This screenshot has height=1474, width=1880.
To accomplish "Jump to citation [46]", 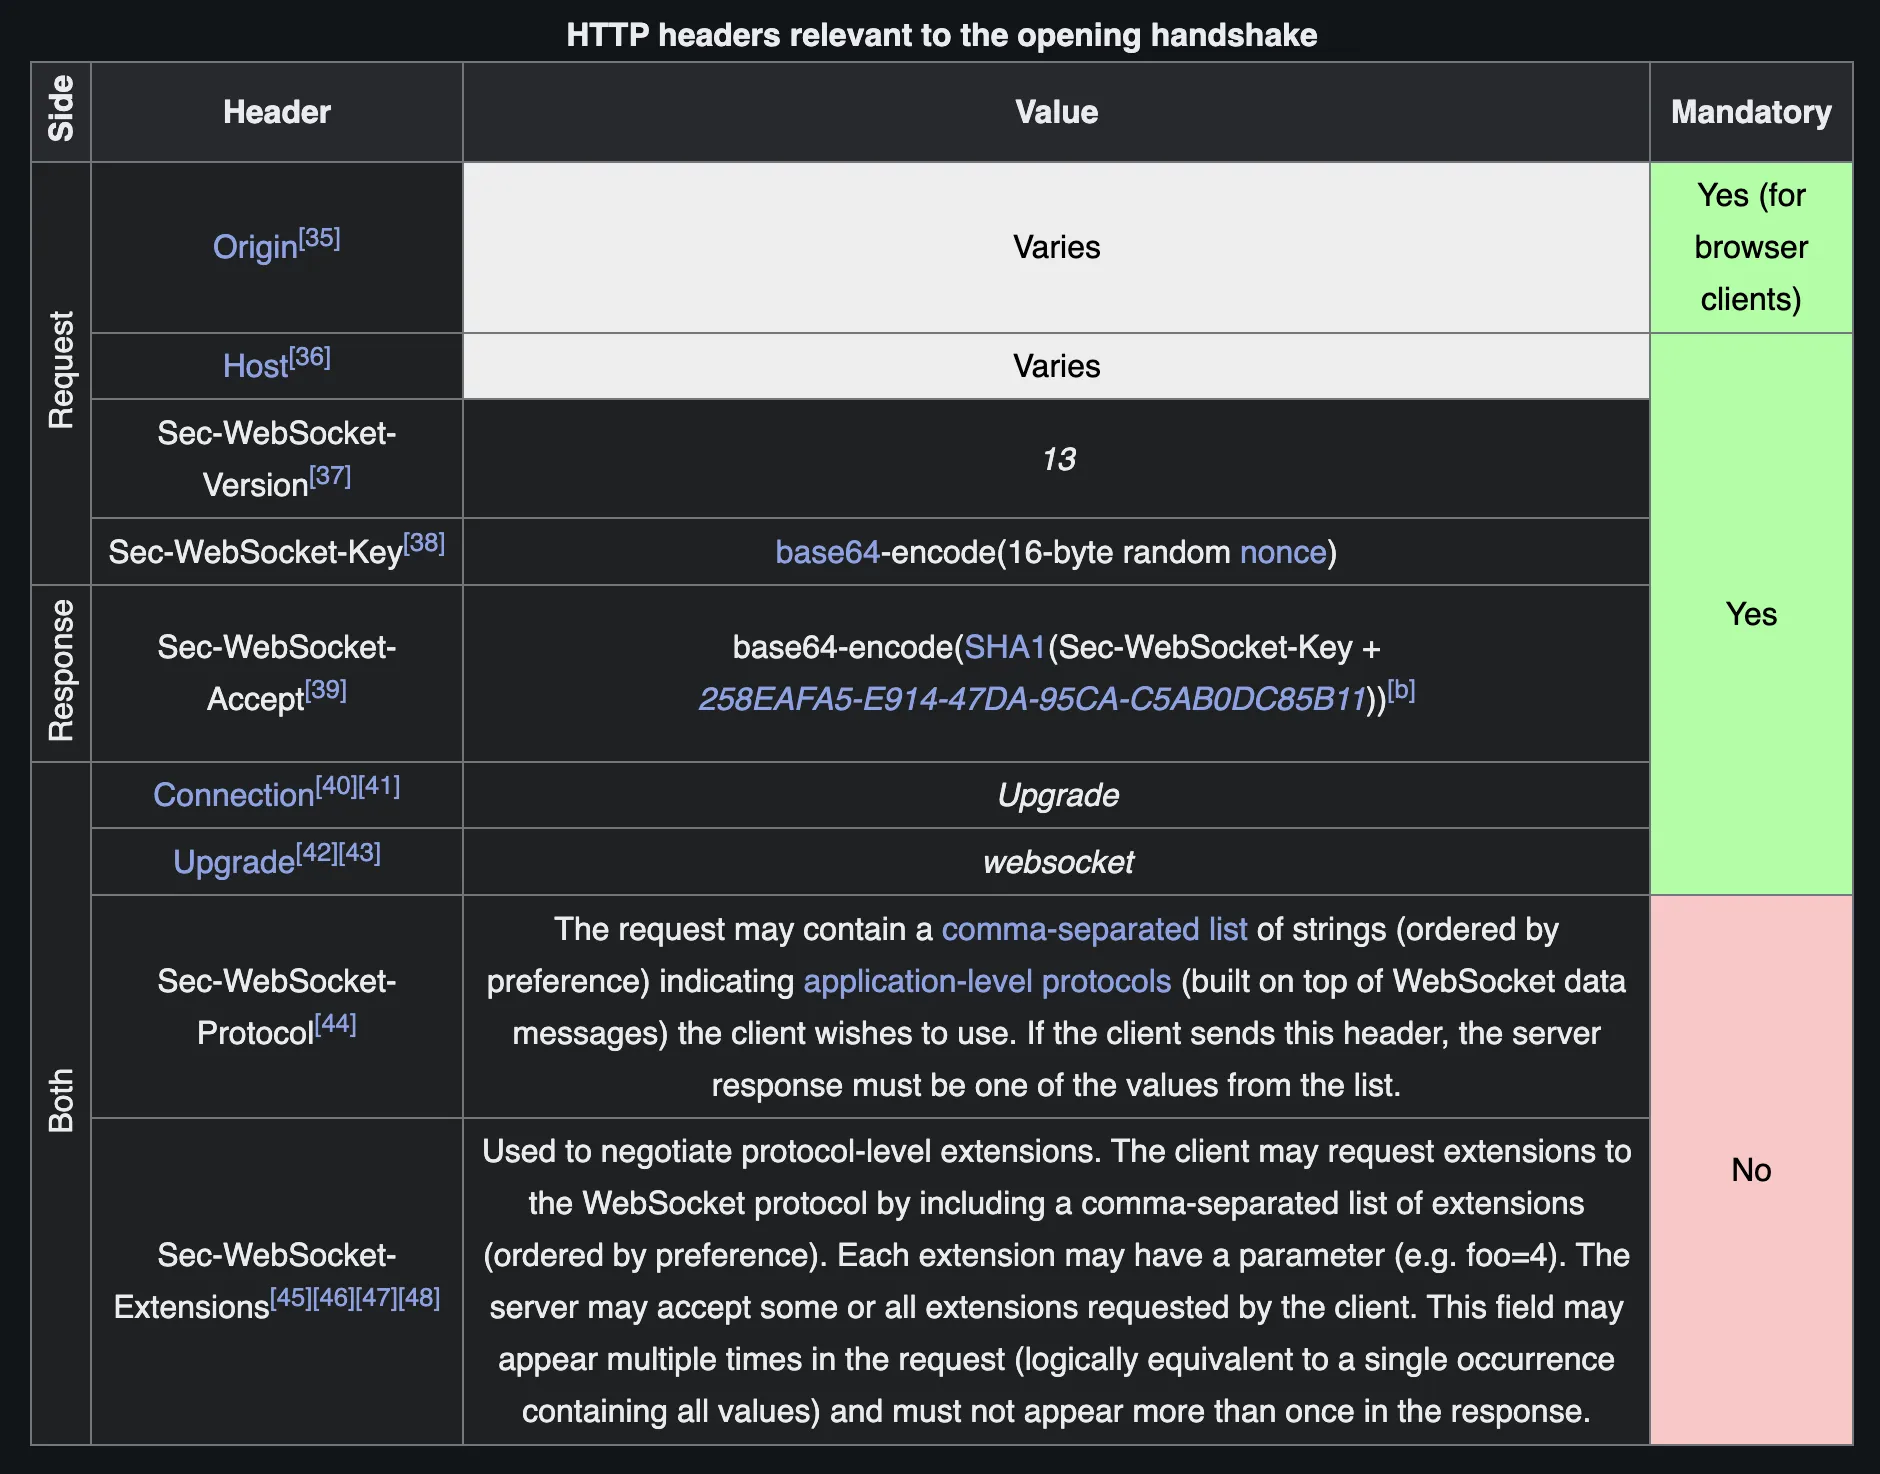I will click(334, 1298).
